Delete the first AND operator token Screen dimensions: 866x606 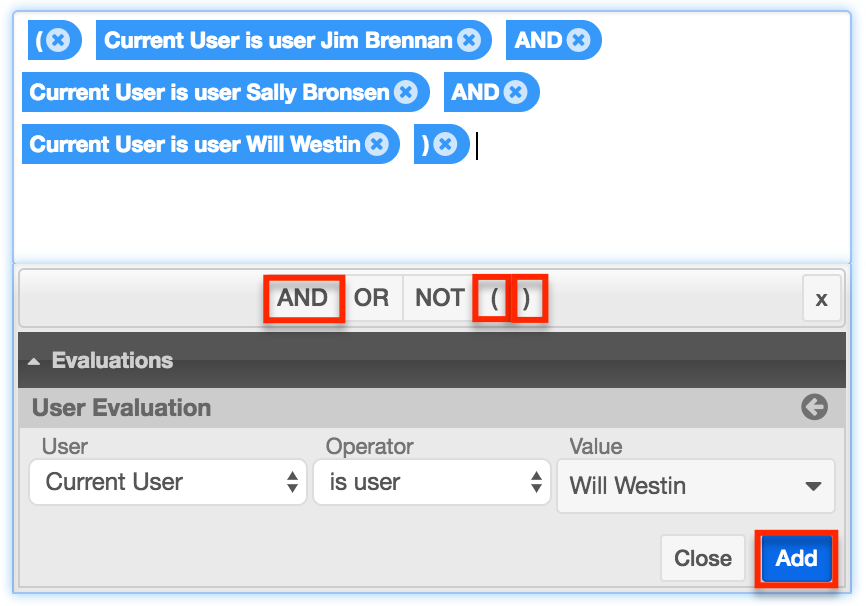(x=578, y=41)
